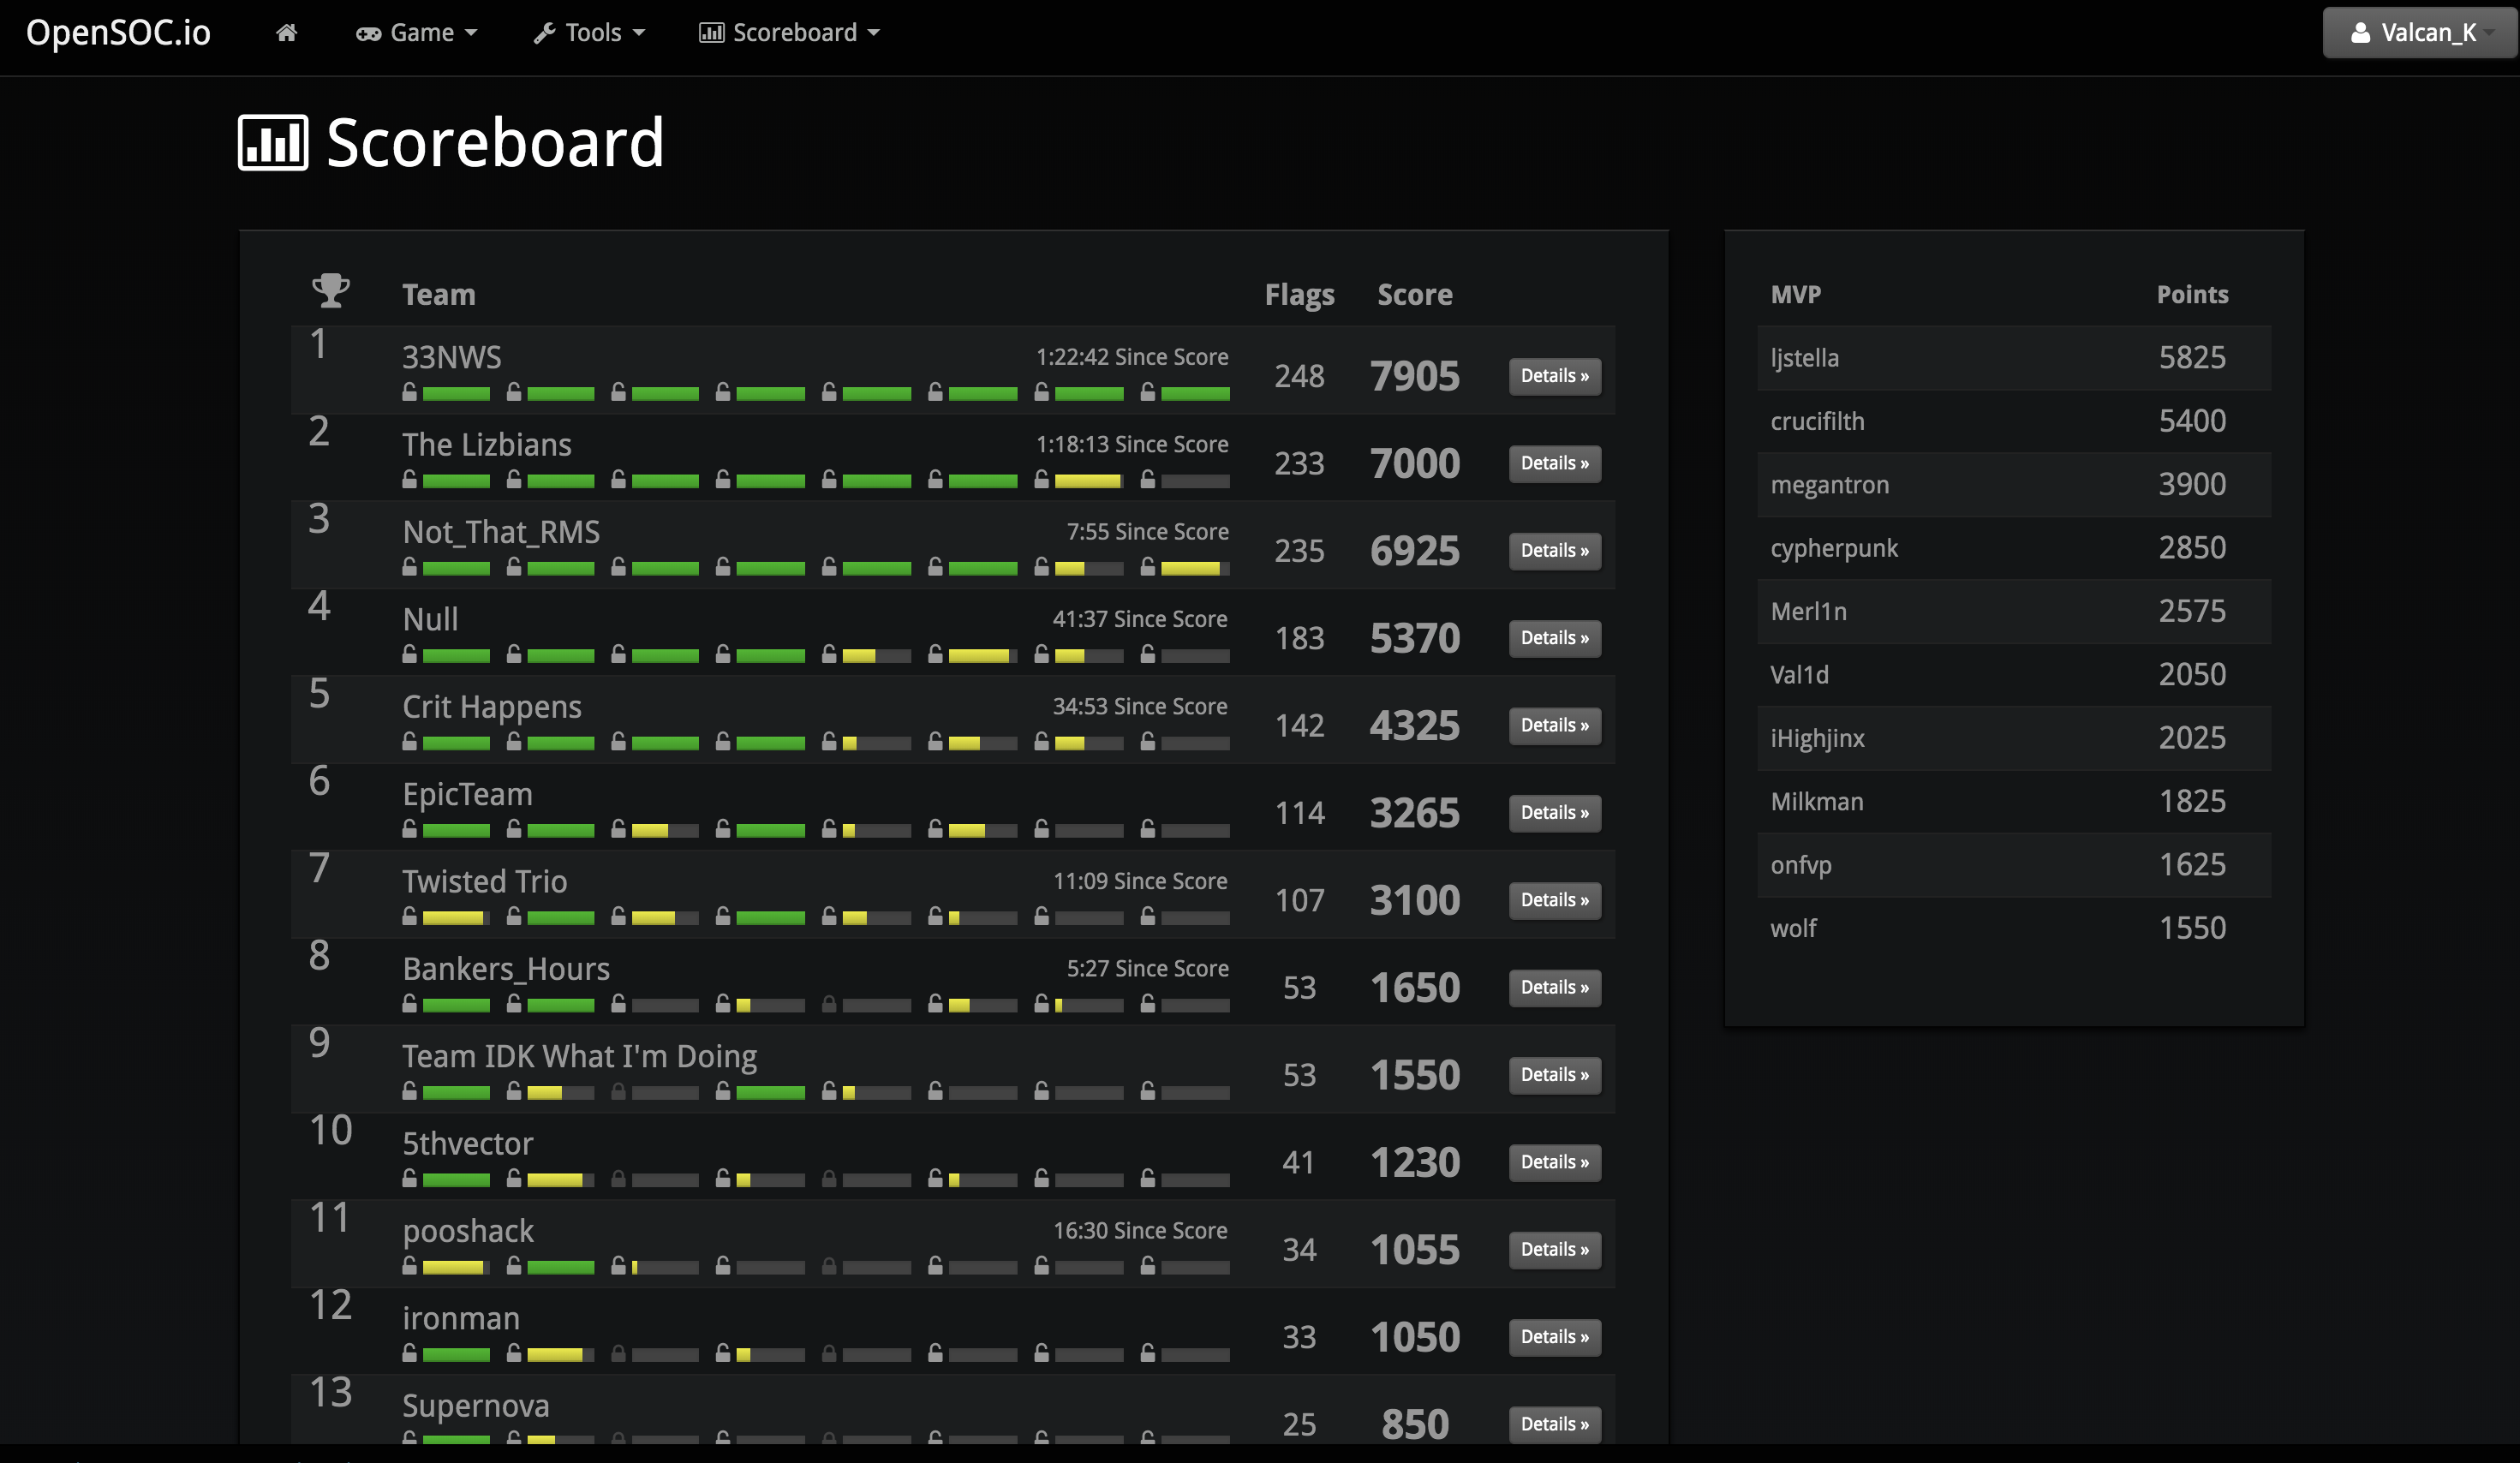Screen dimensions: 2520x1463
Task: Click first unlock icon under 33NWS
Action: click(x=409, y=392)
